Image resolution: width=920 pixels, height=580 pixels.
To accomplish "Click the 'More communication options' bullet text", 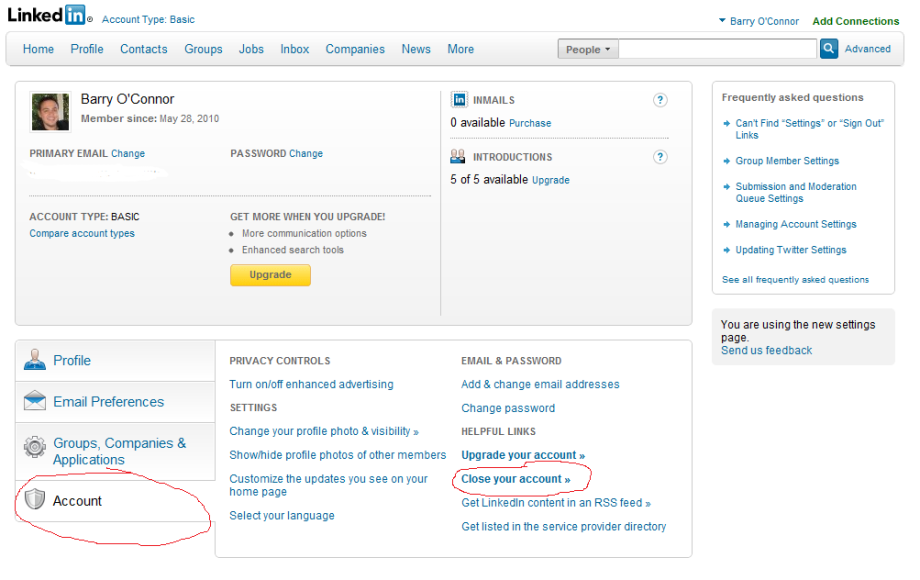I will click(x=305, y=233).
